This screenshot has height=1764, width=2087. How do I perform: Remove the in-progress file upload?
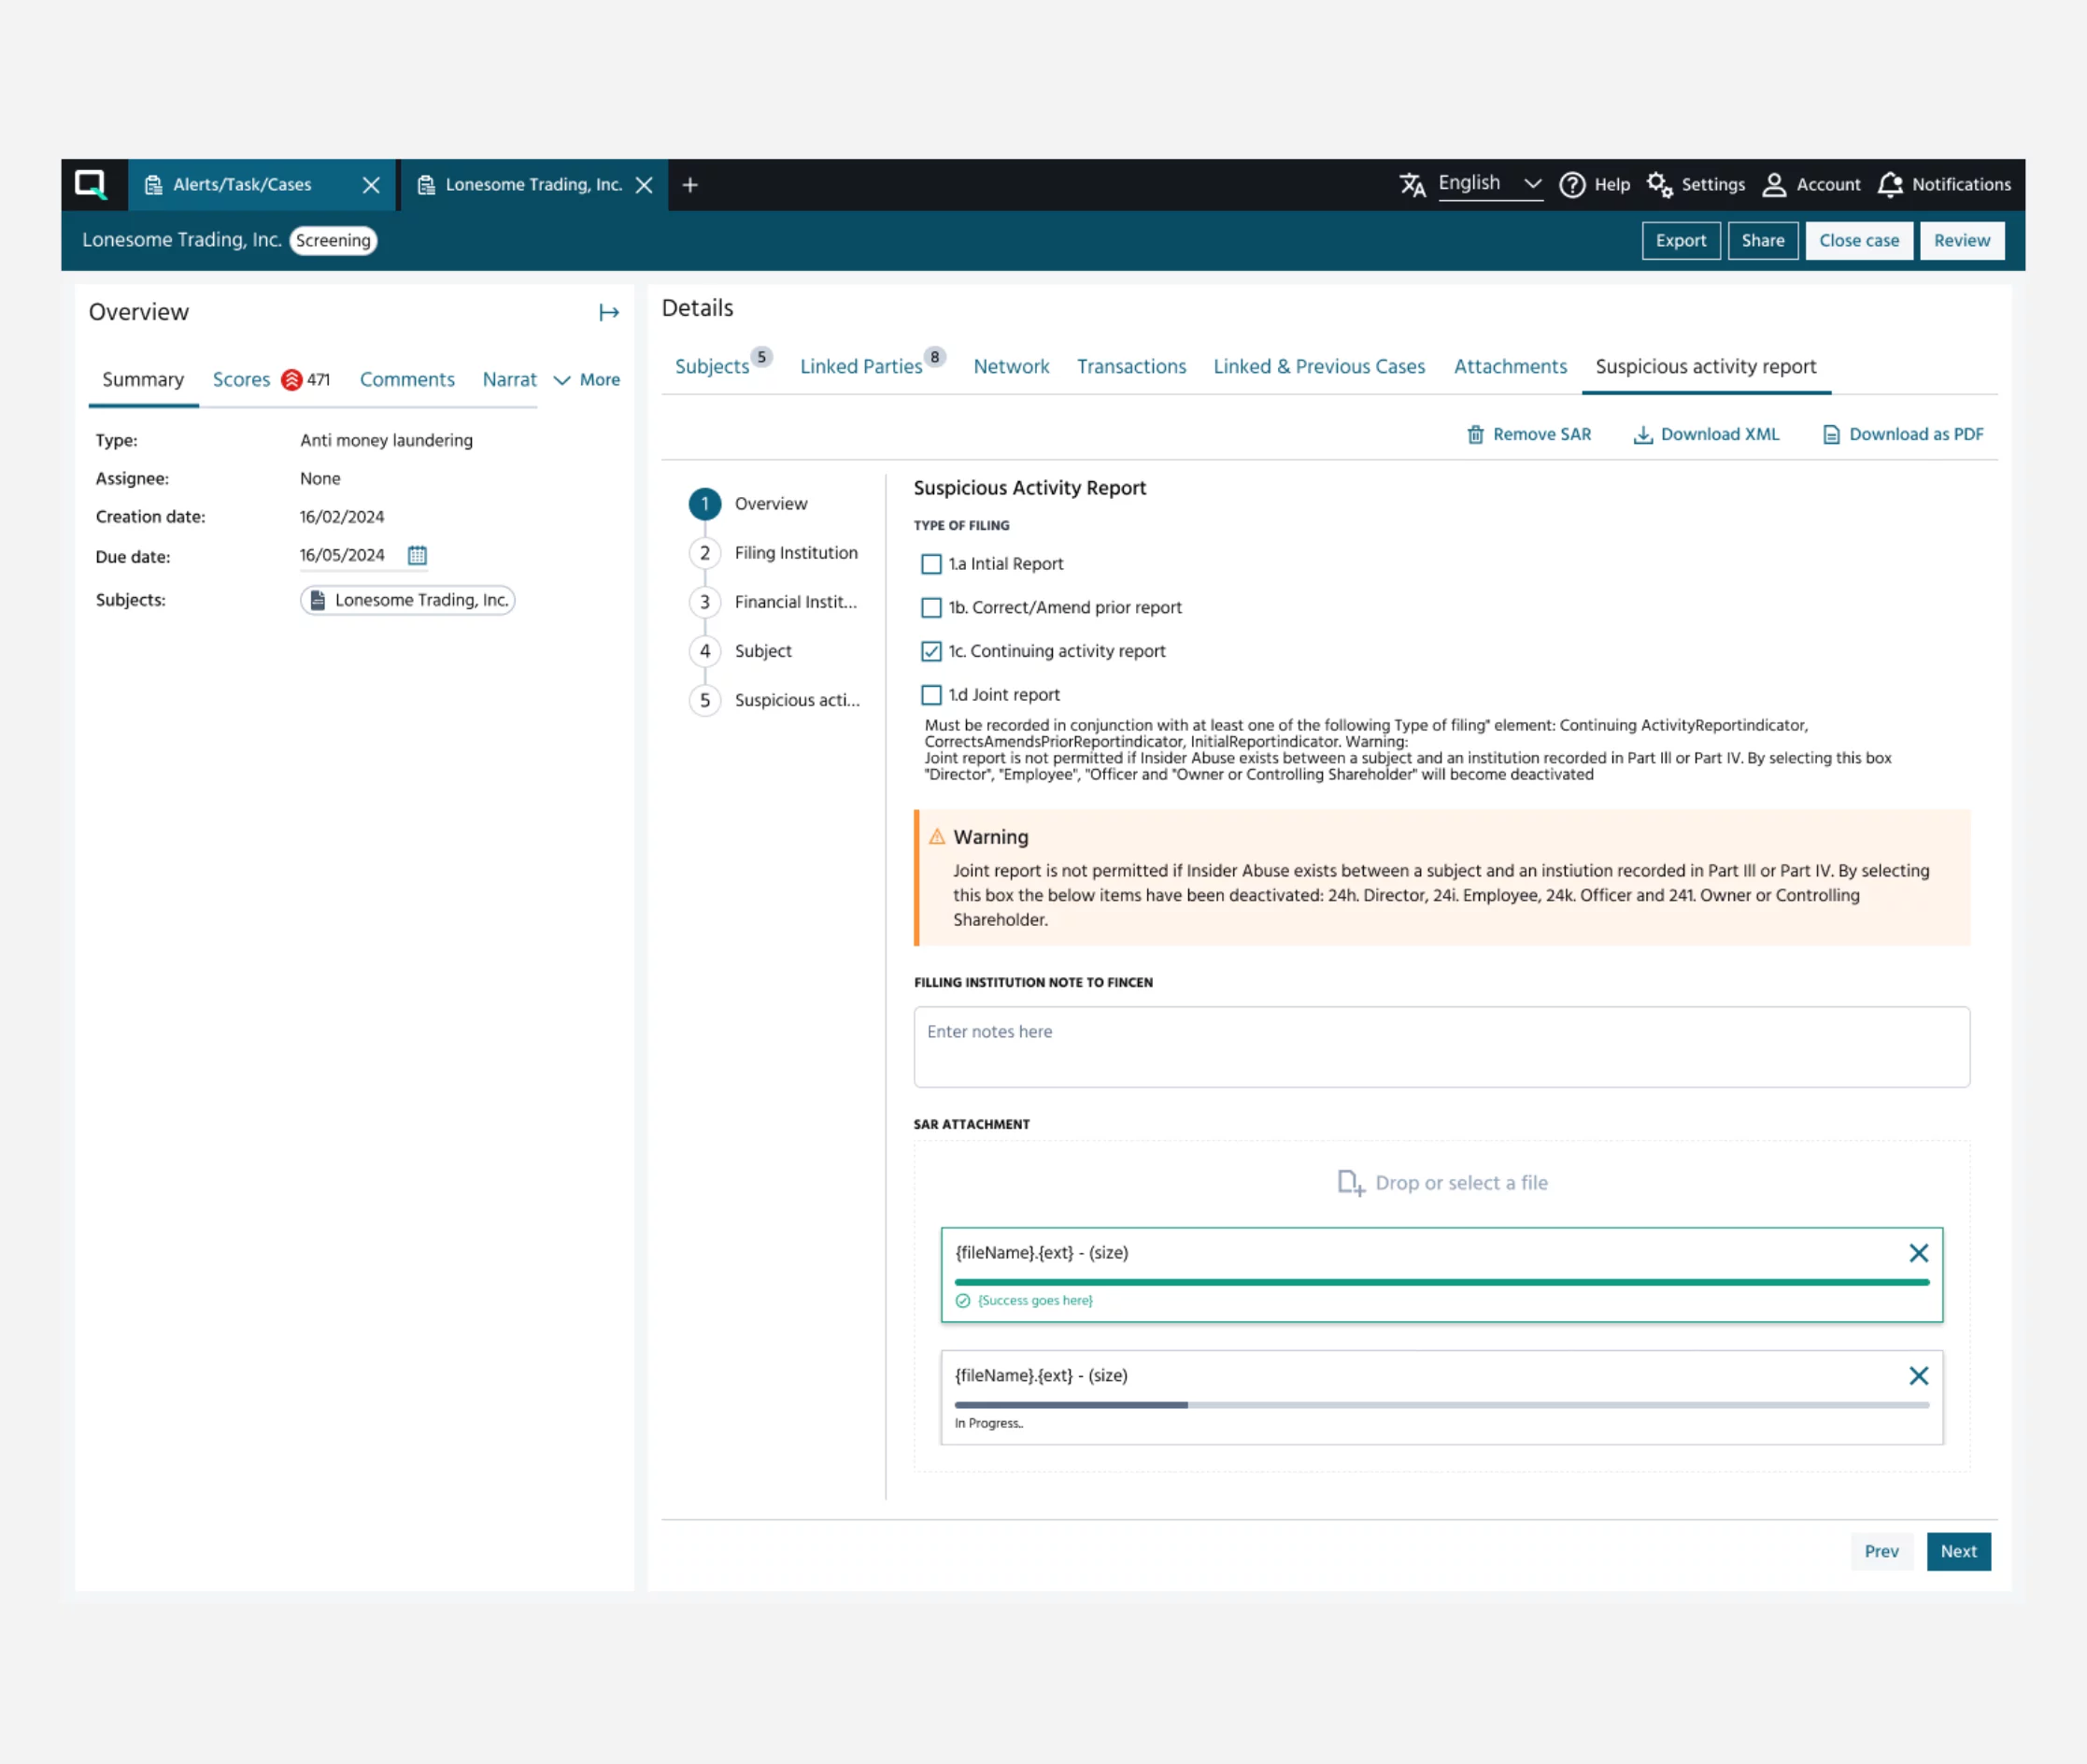(x=1918, y=1376)
